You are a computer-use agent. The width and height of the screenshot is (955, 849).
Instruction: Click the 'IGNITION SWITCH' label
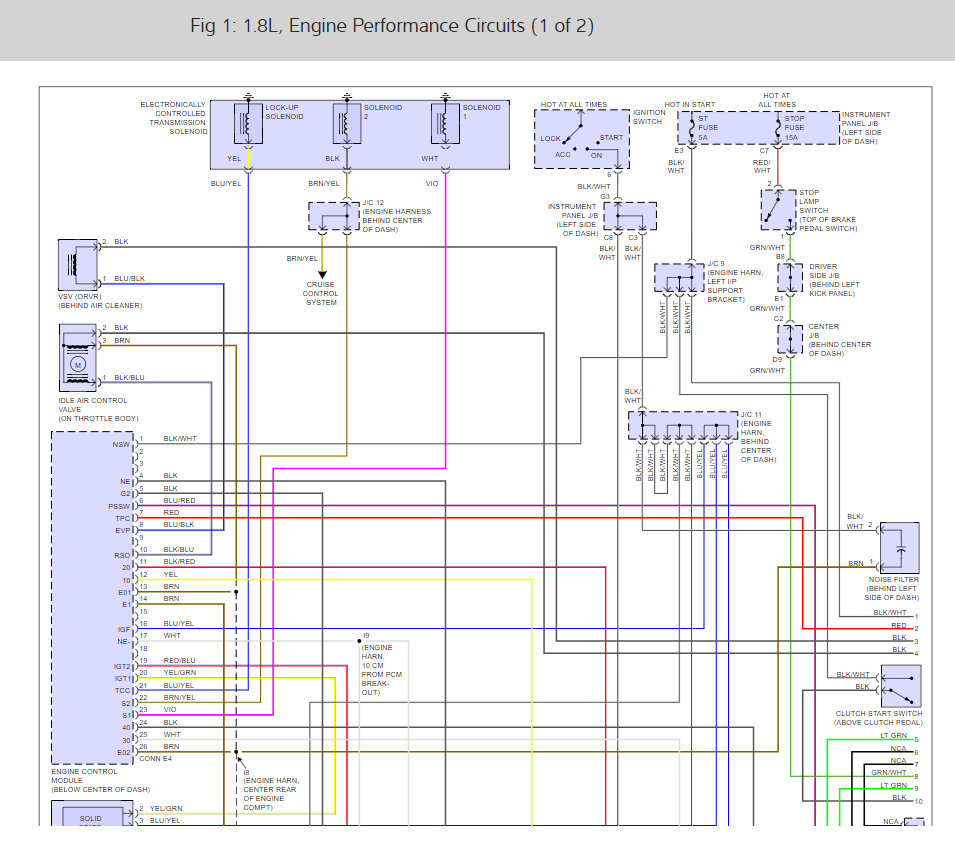[x=649, y=117]
